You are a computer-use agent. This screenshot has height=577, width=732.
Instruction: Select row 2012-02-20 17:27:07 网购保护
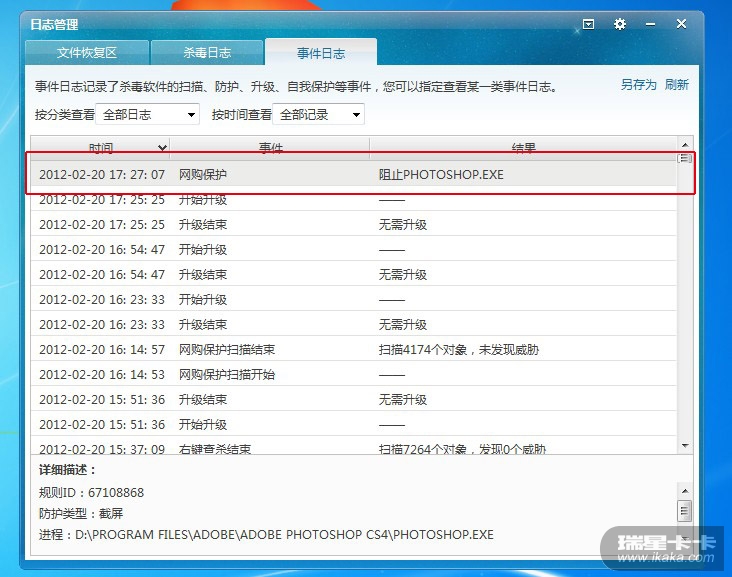click(x=353, y=175)
